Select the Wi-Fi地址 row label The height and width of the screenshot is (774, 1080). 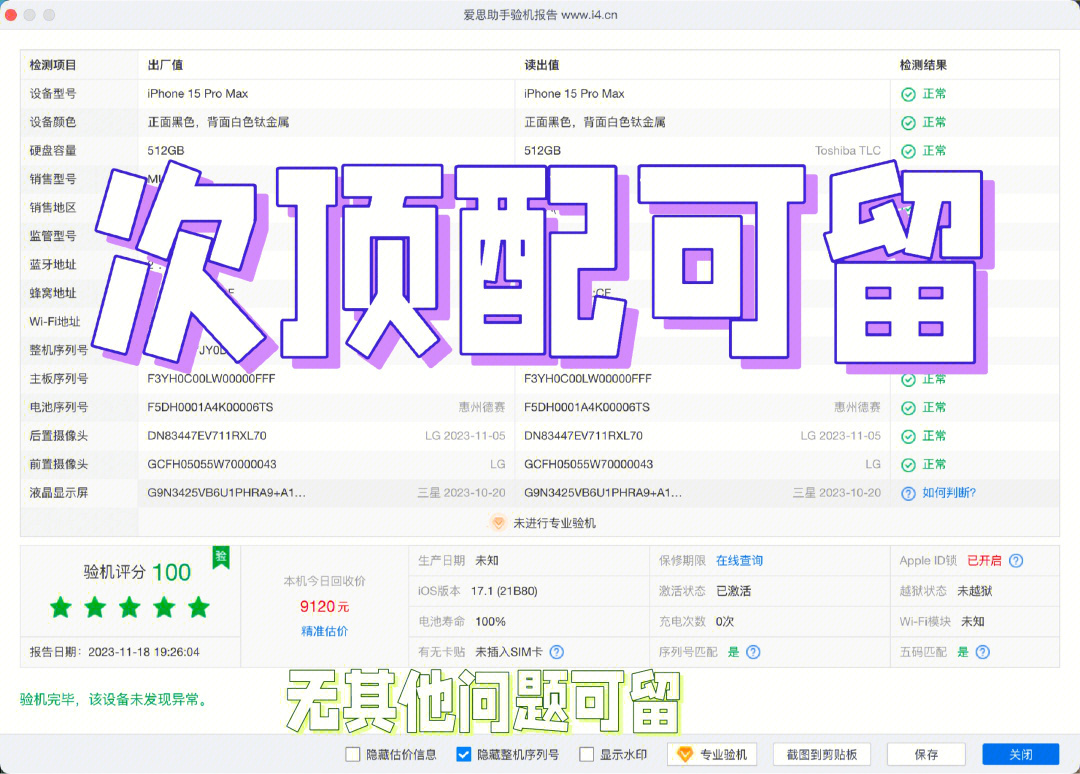point(55,322)
